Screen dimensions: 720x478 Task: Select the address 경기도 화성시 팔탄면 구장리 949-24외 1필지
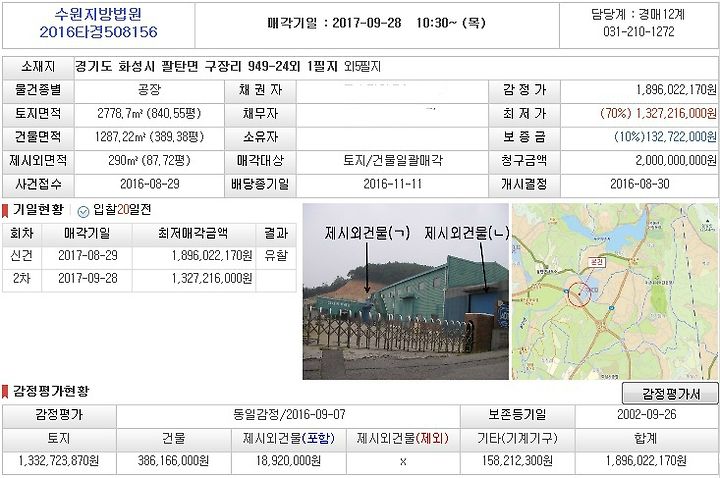coord(206,67)
